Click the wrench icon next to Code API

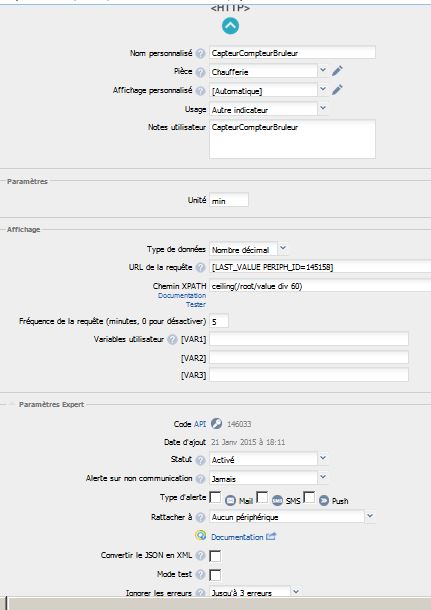click(x=216, y=423)
